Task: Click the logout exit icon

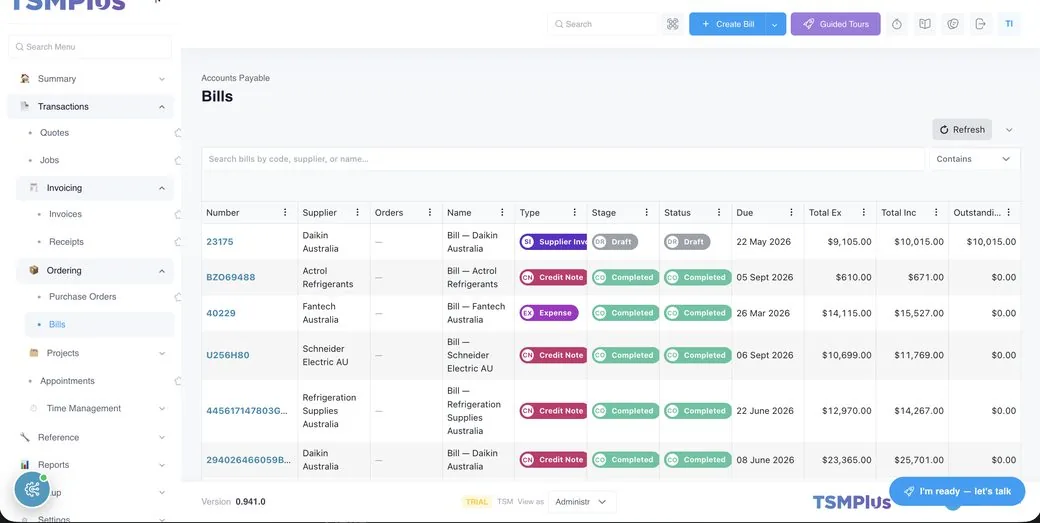Action: click(981, 24)
